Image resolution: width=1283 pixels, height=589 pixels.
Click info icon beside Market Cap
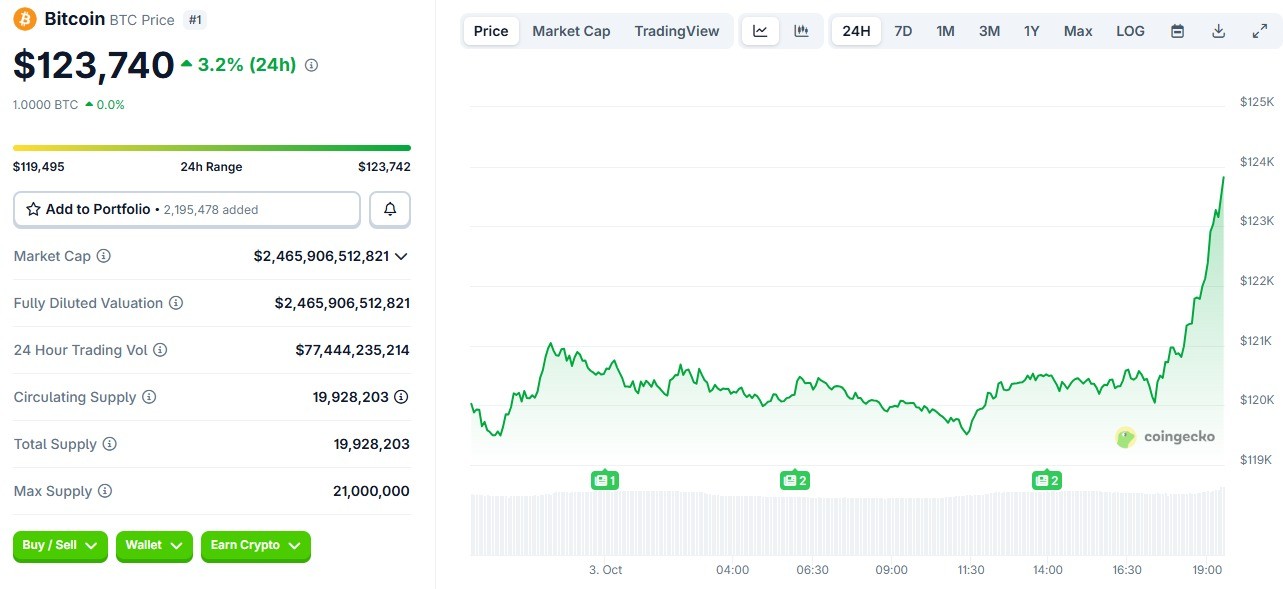click(103, 256)
